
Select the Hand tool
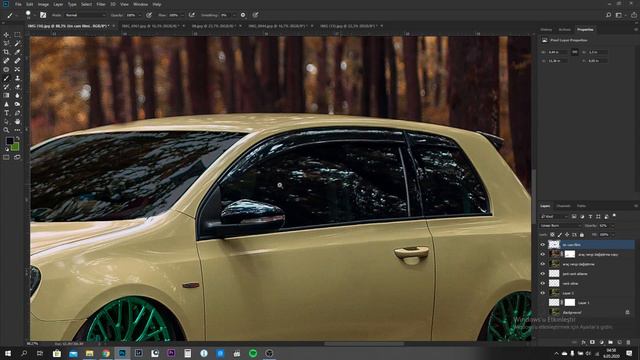click(x=17, y=121)
